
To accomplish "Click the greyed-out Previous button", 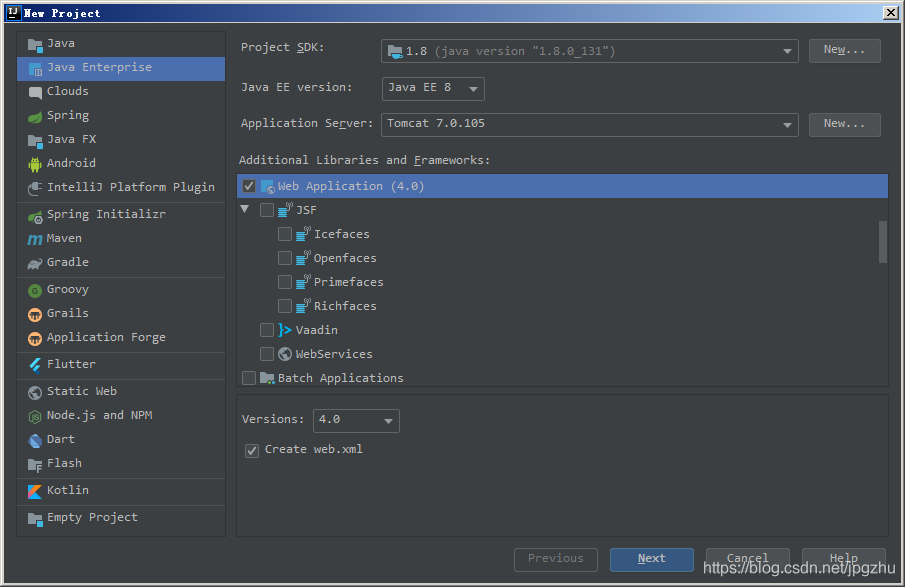I will point(556,559).
